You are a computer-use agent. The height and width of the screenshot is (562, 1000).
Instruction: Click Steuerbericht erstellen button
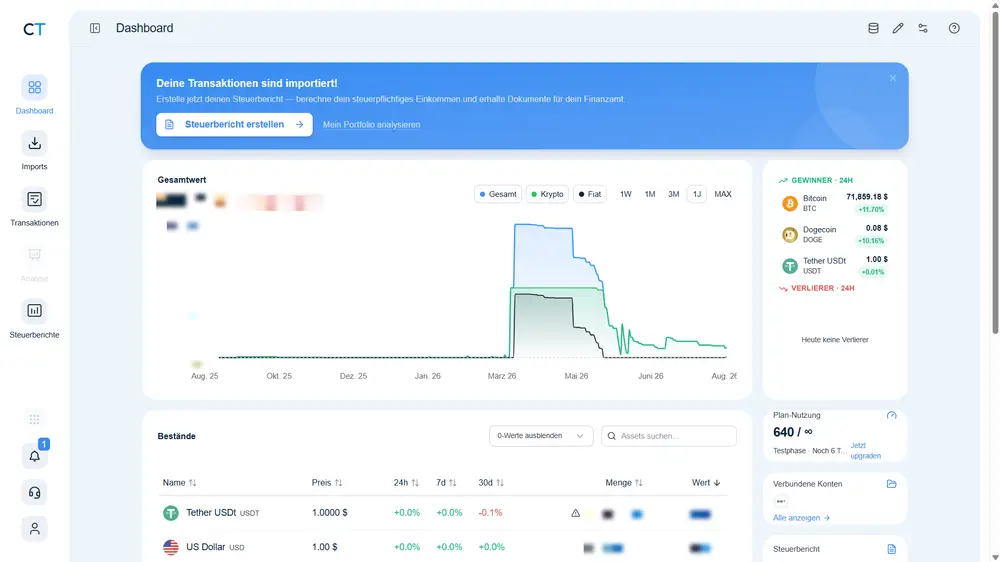pos(234,124)
